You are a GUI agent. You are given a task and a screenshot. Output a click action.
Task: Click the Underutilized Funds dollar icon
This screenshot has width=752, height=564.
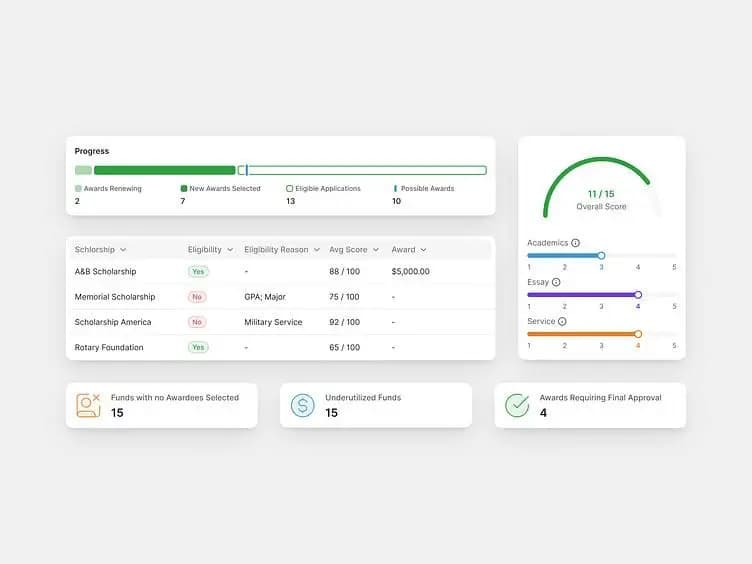(303, 405)
